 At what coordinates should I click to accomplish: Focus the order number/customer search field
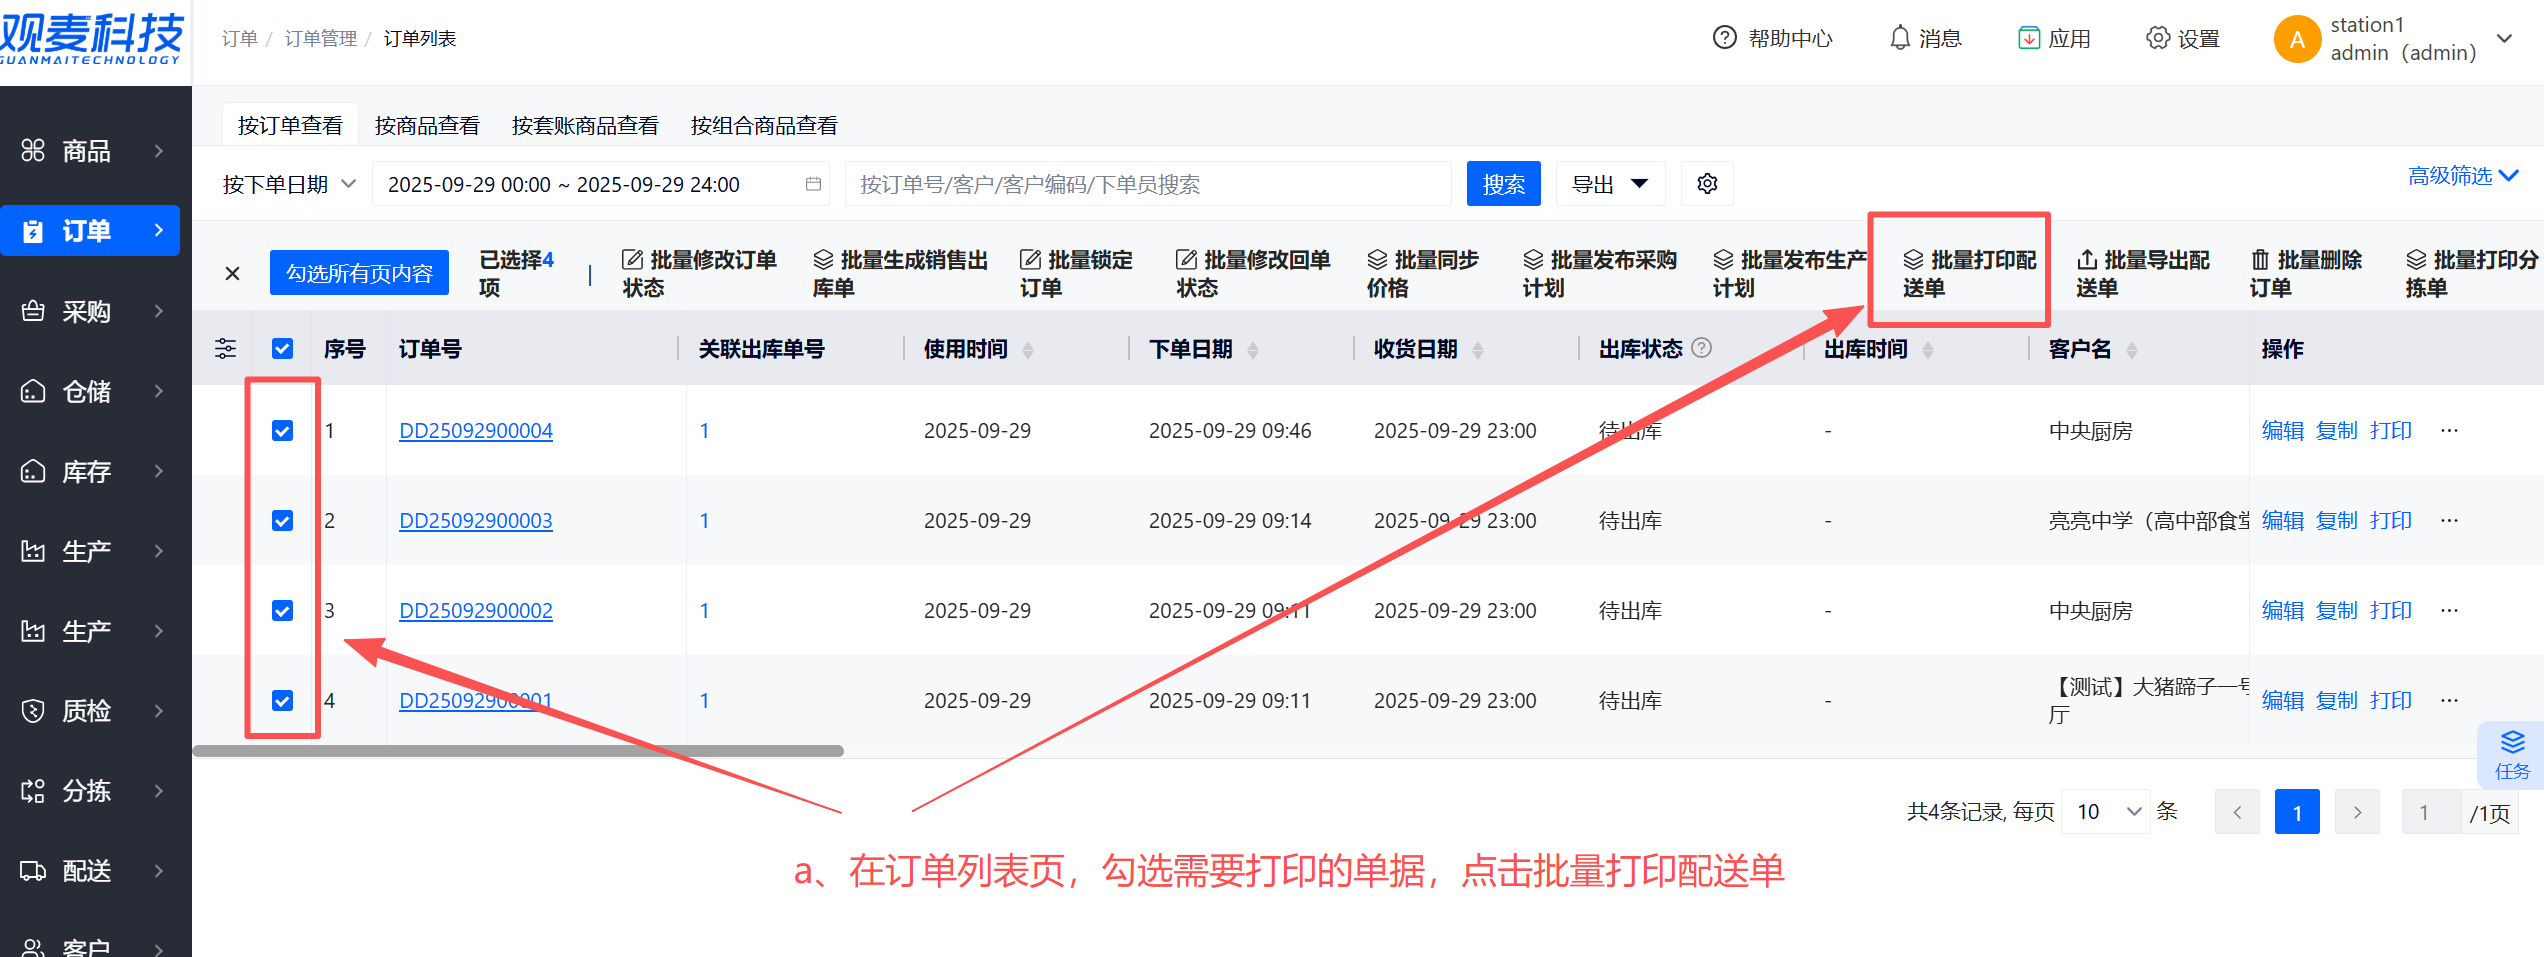(1148, 184)
